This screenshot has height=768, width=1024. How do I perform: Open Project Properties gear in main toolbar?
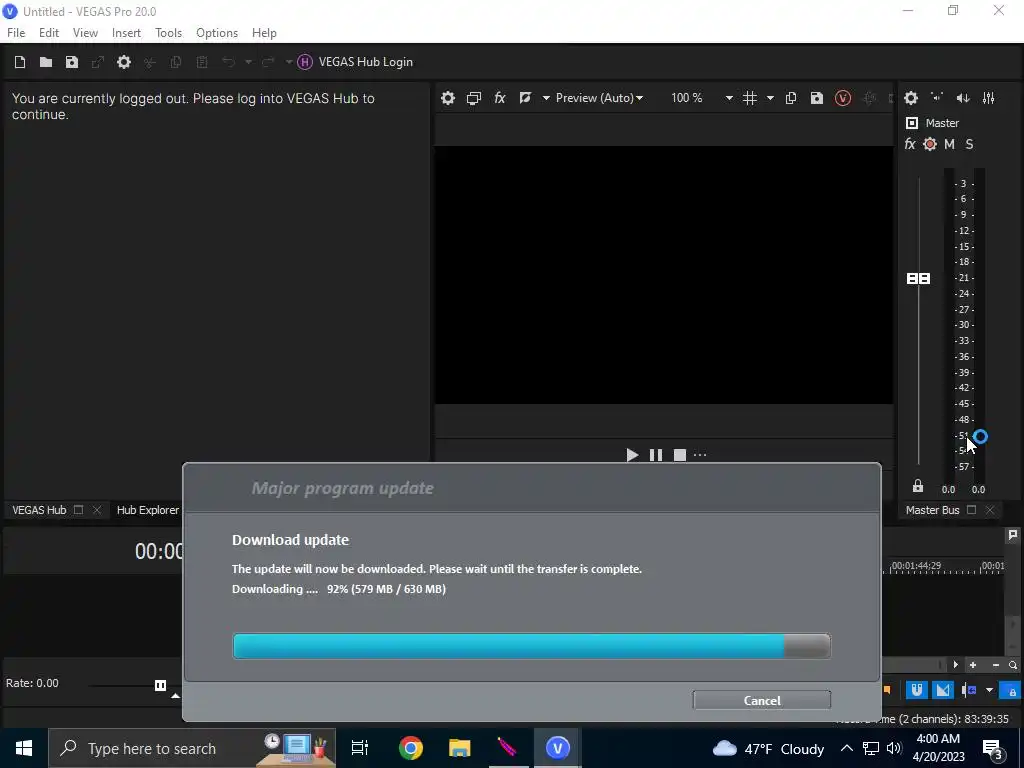[123, 62]
